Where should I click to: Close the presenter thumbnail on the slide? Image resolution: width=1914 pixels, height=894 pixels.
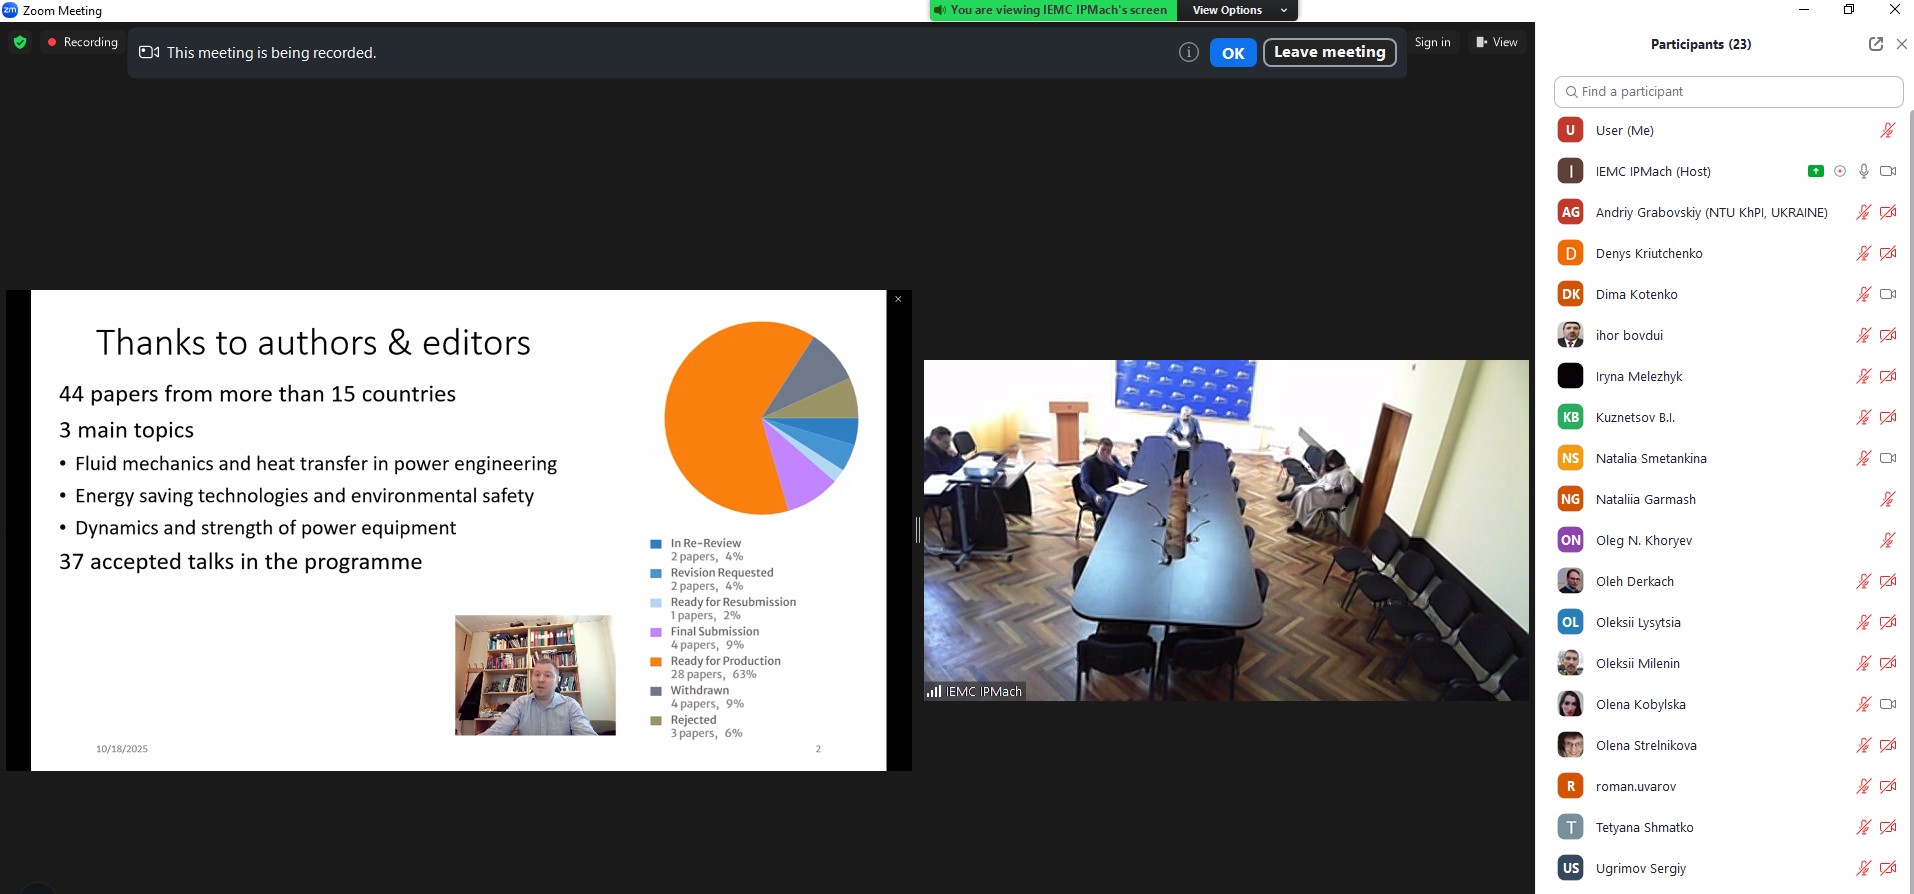pyautogui.click(x=898, y=299)
